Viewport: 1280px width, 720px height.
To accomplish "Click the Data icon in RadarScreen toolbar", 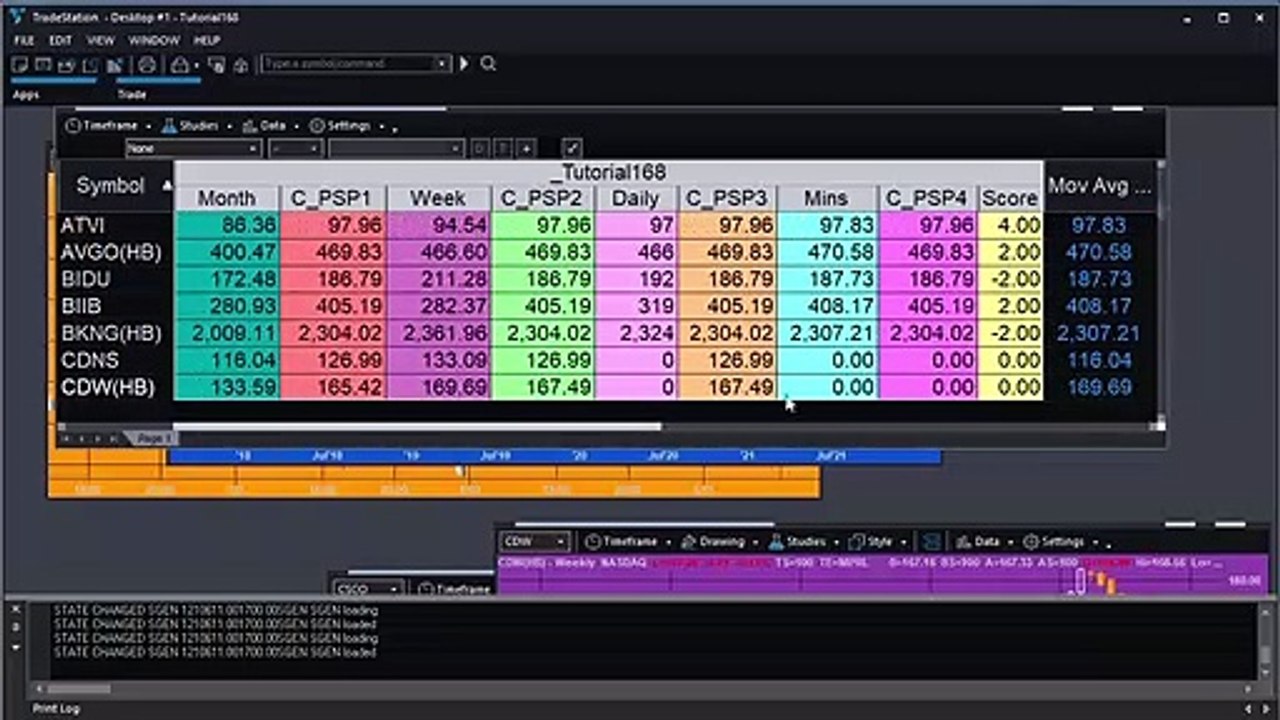I will (x=250, y=126).
